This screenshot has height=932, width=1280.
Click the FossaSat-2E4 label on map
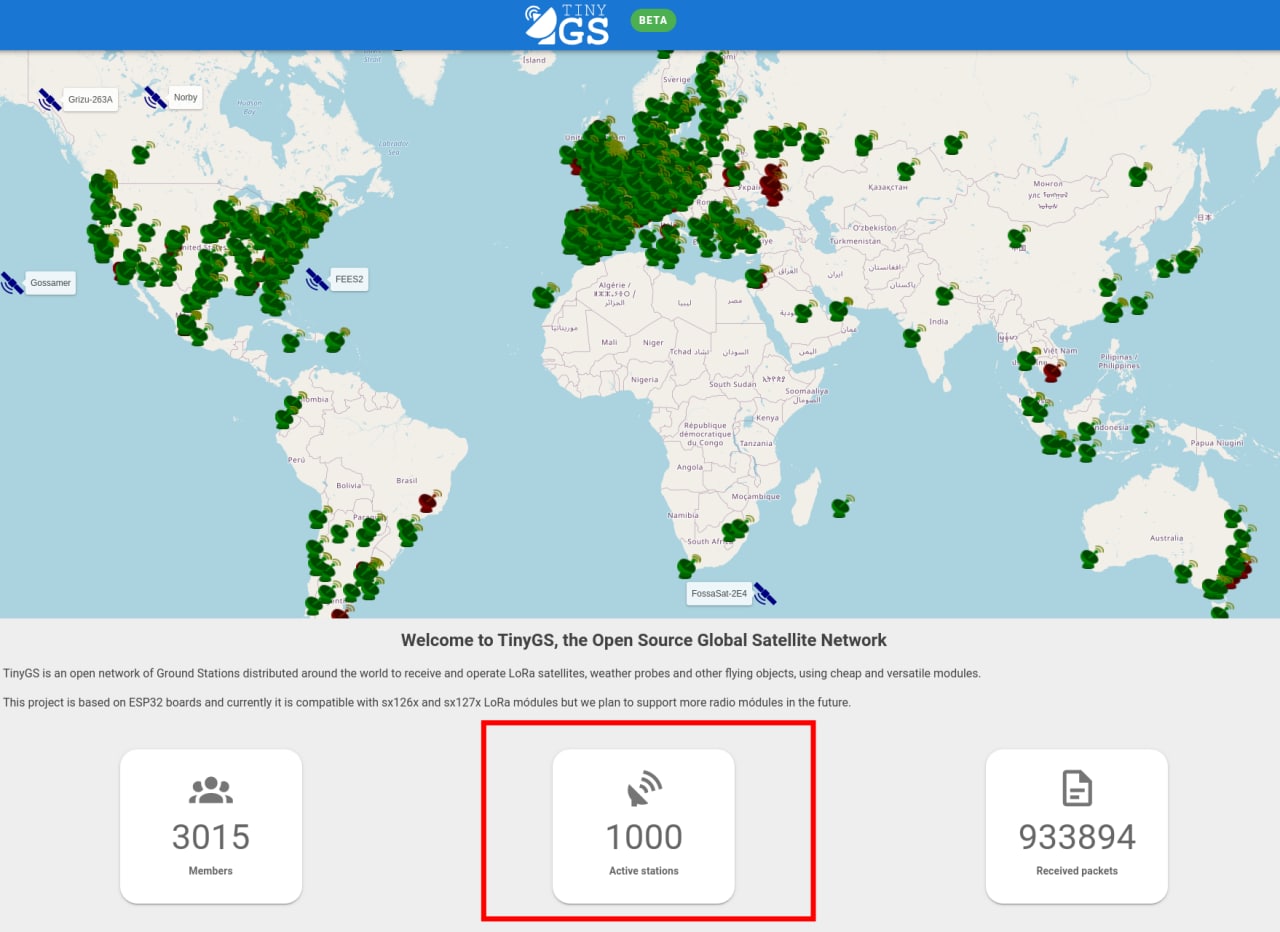coord(719,593)
